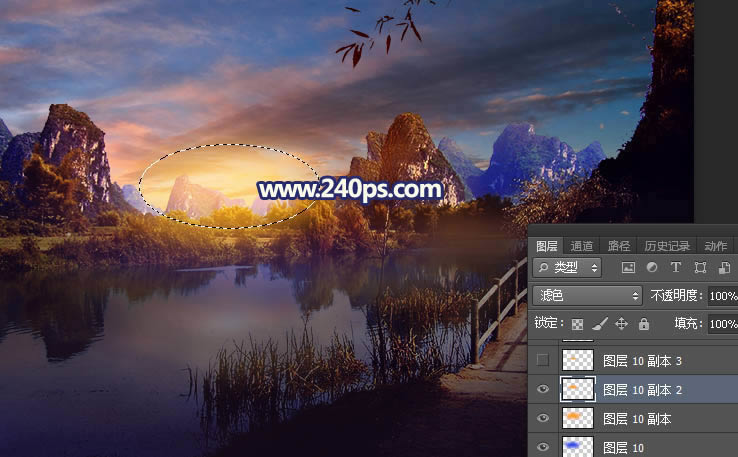The image size is (738, 457).
Task: Click the 不透明度 value field
Action: pyautogui.click(x=722, y=296)
